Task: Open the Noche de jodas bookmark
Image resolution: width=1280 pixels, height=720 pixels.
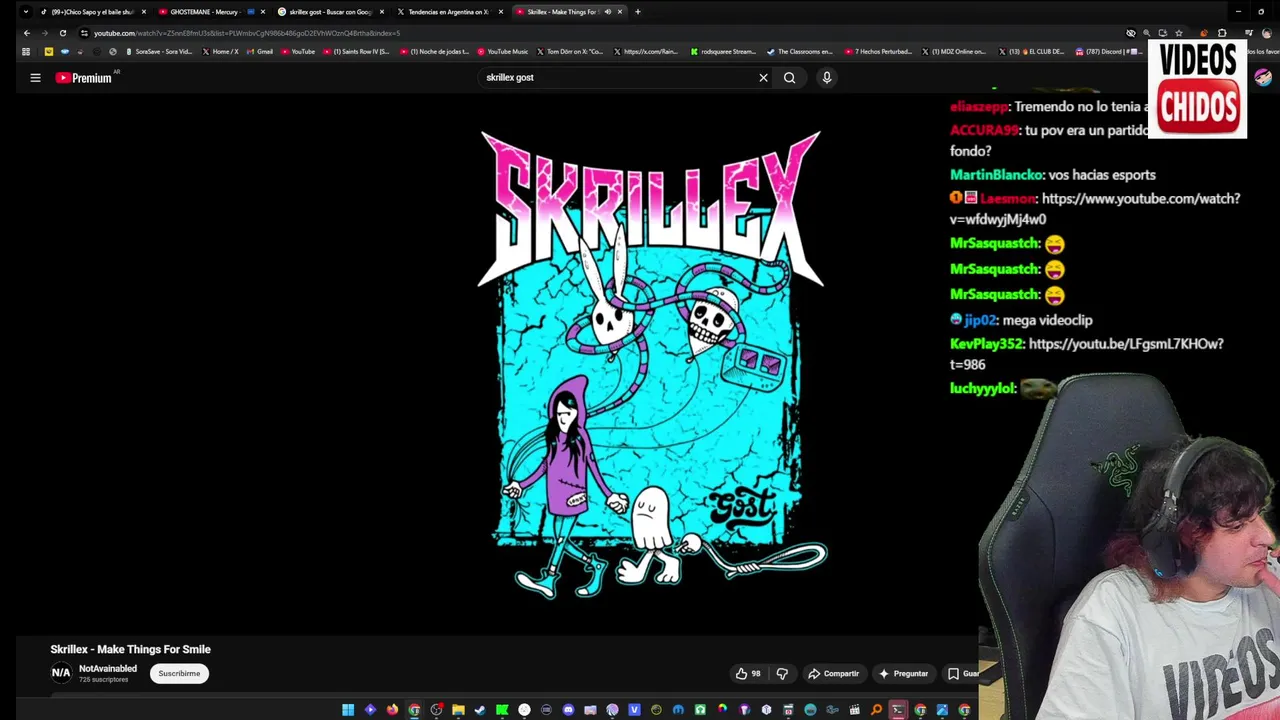Action: click(435, 51)
